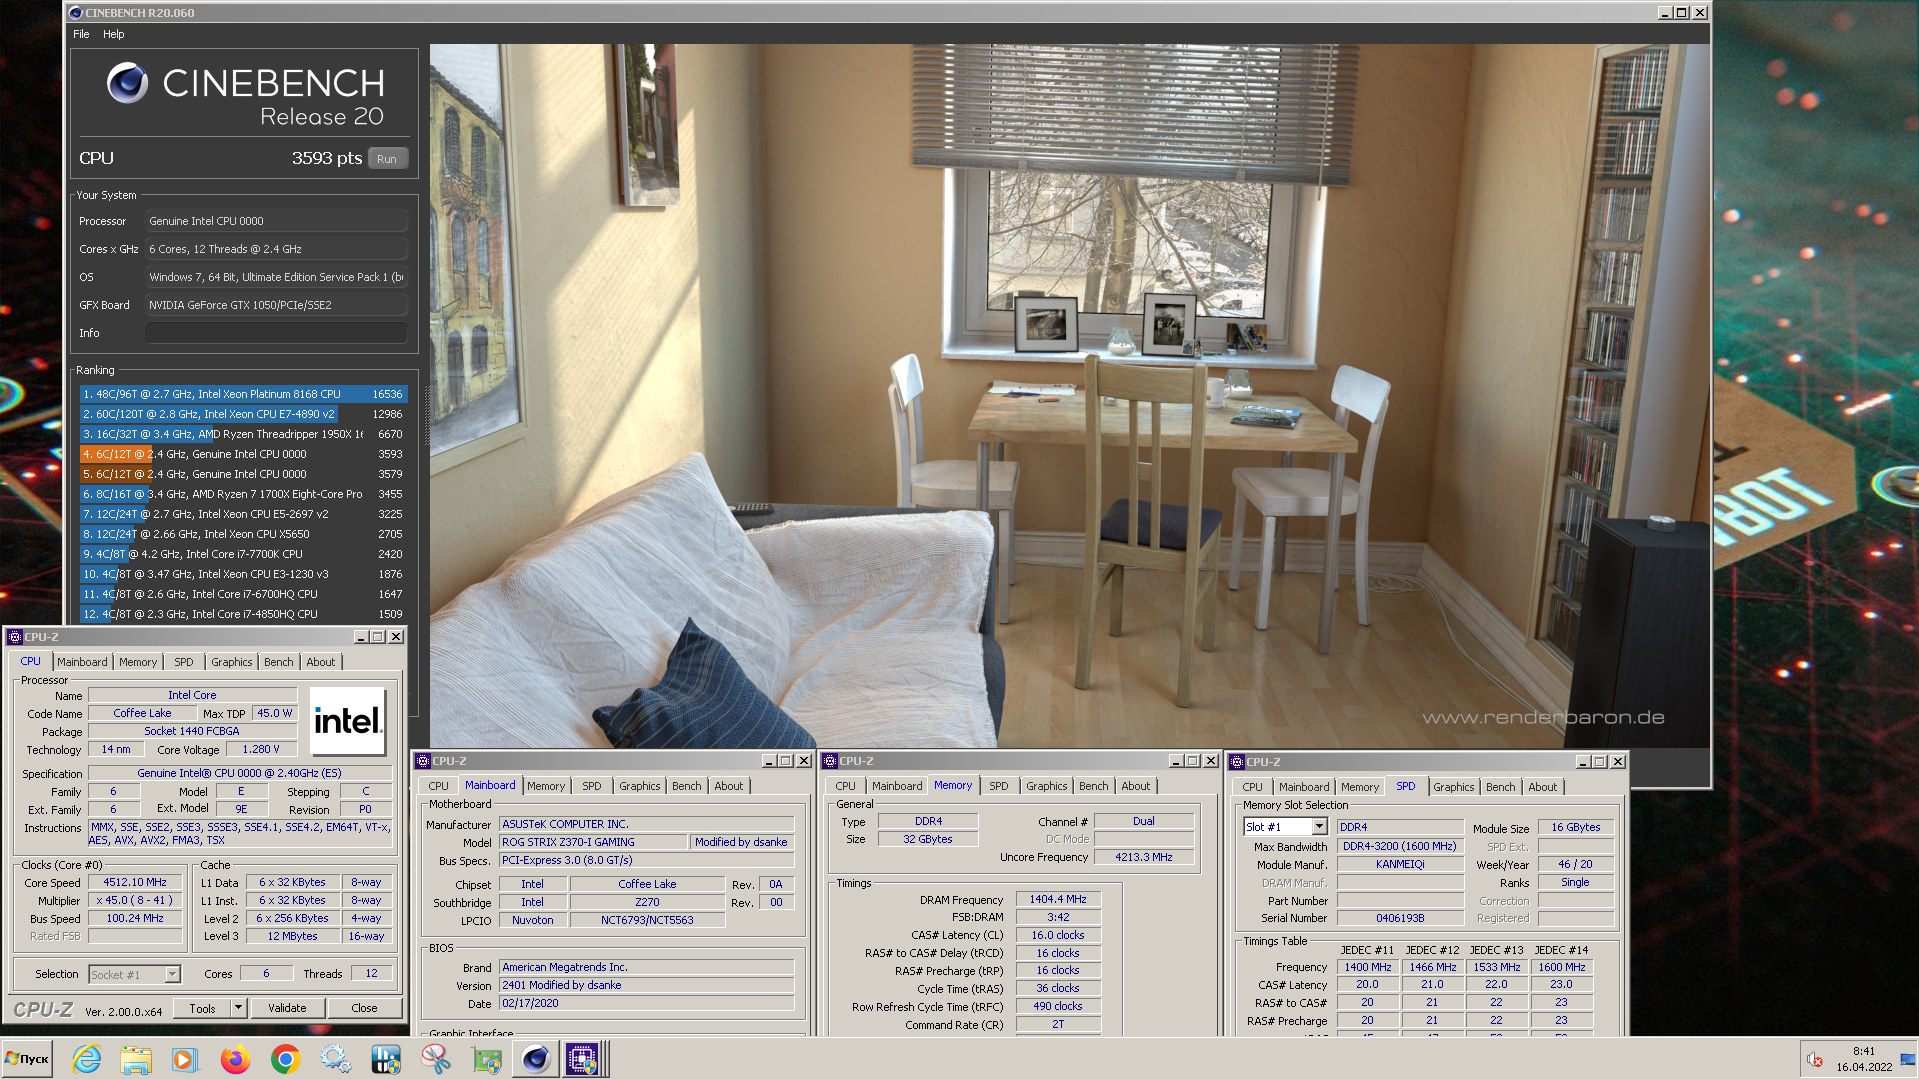The height and width of the screenshot is (1079, 1919).
Task: Maximize the Cinebench window
Action: [x=1682, y=13]
